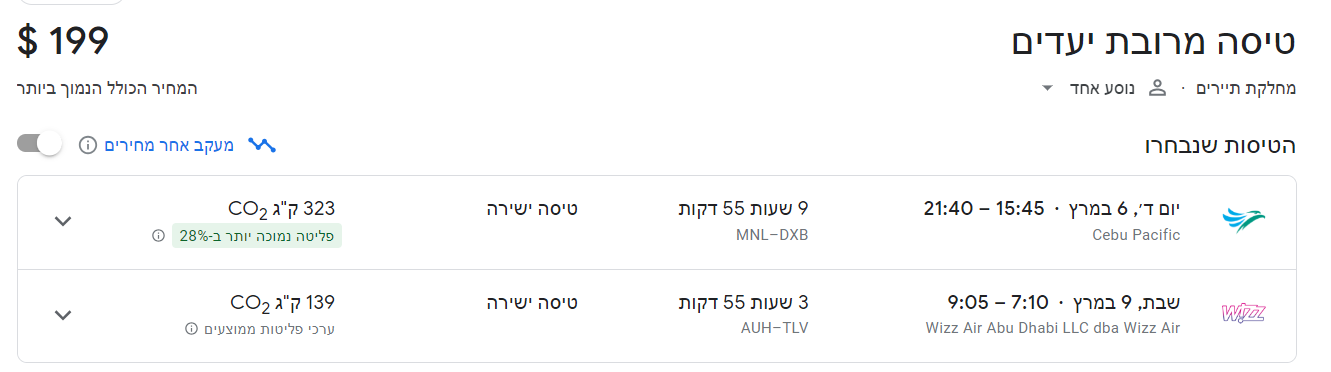Click the 323 kg CO2 emissions value
Screen dimensions: 1331x372
click(282, 209)
